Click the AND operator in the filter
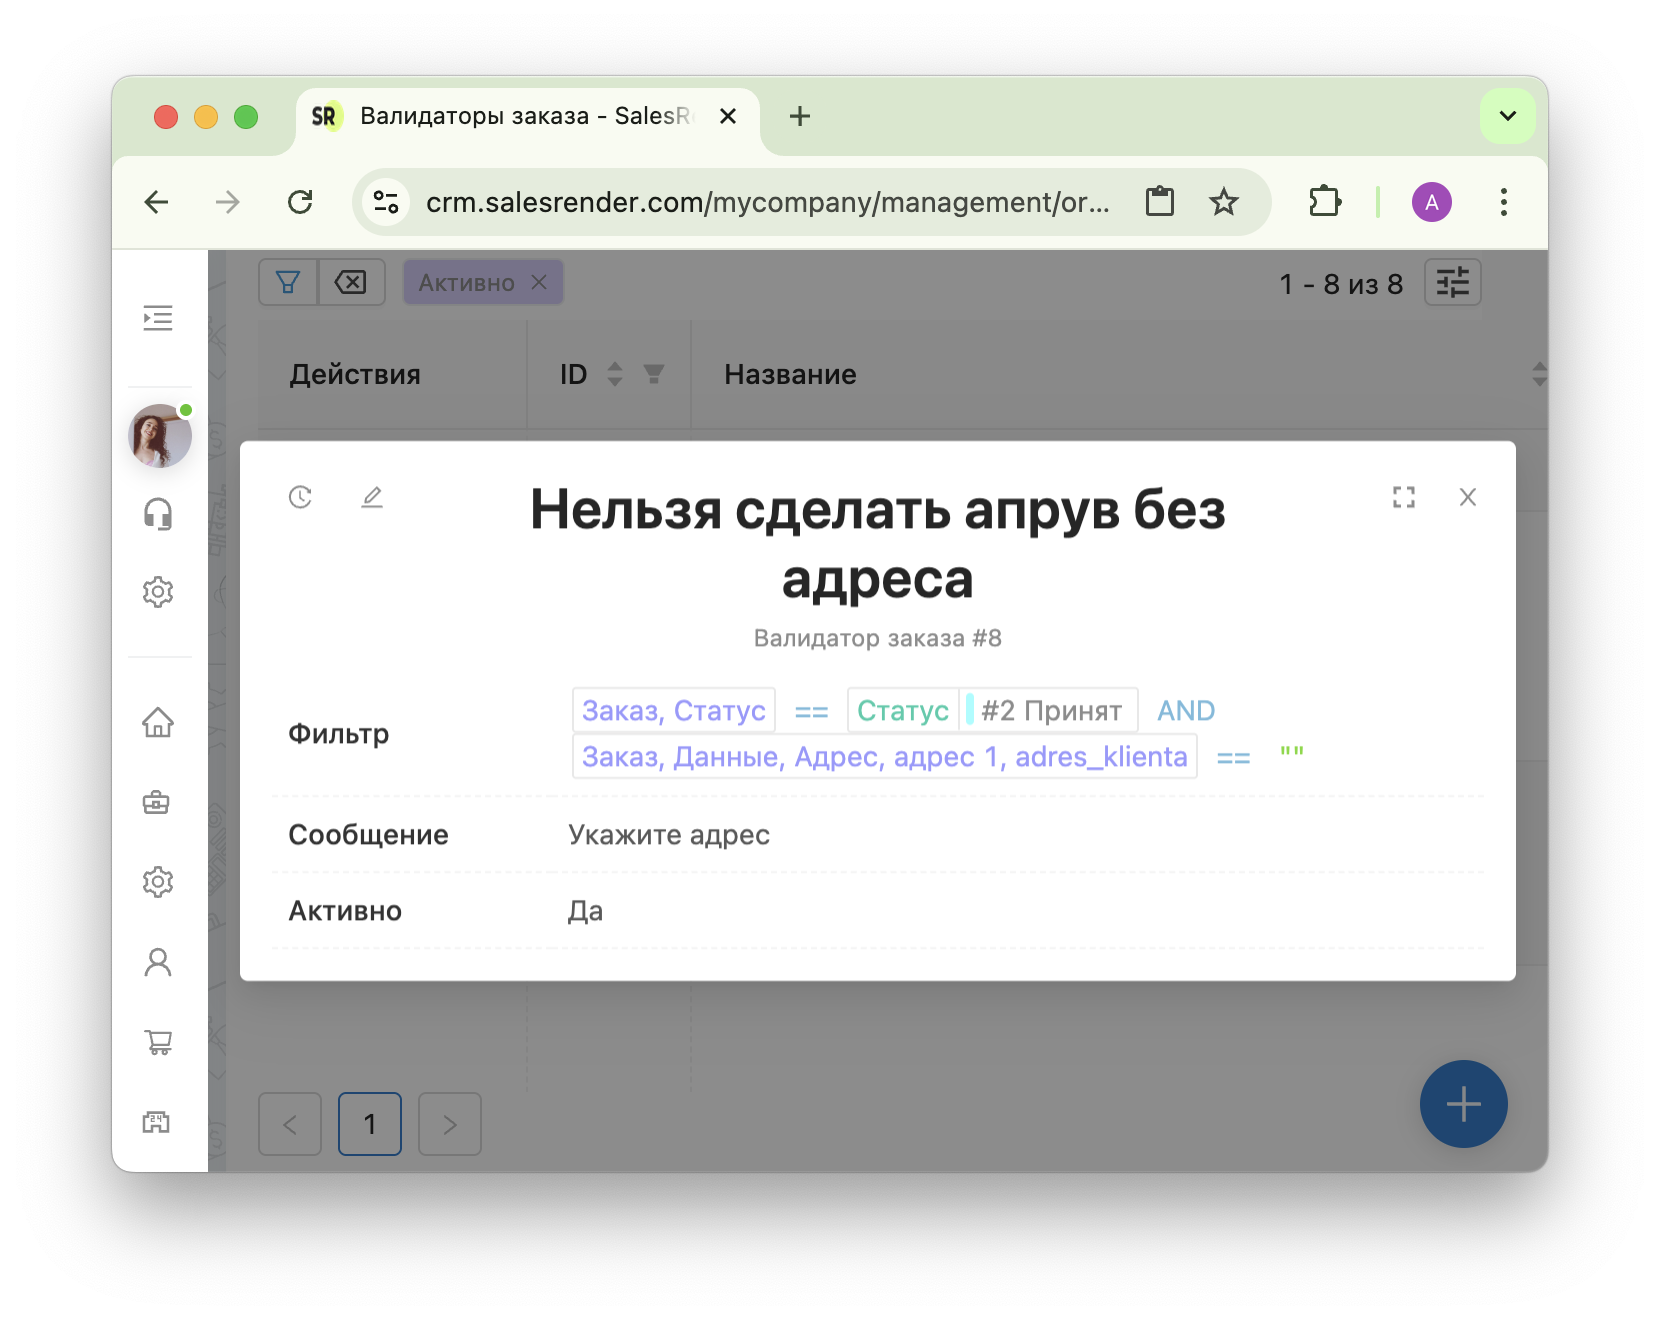This screenshot has height=1320, width=1660. tap(1186, 710)
